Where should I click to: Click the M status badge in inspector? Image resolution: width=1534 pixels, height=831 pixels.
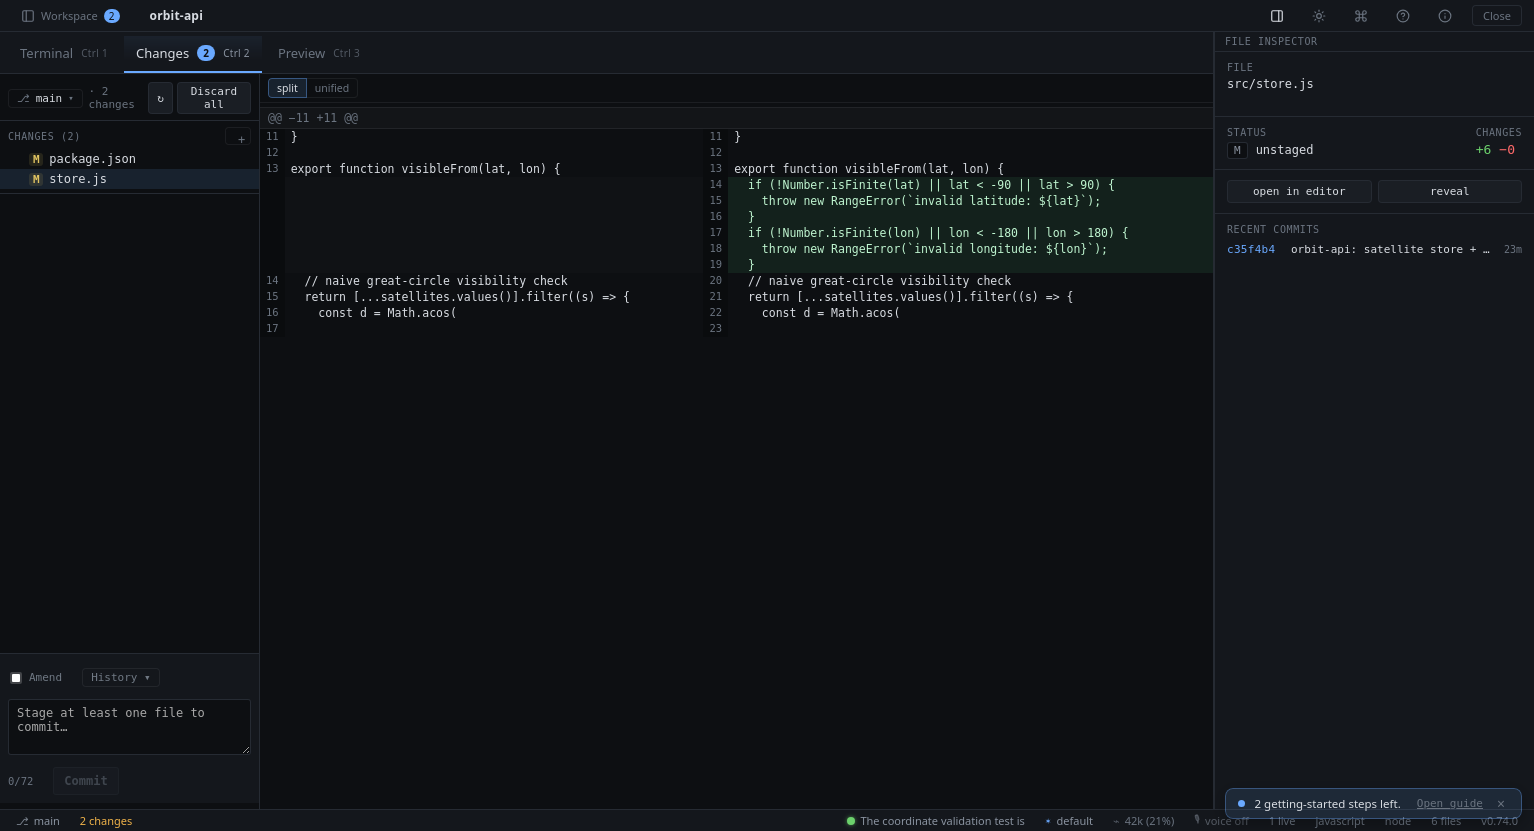(1237, 150)
